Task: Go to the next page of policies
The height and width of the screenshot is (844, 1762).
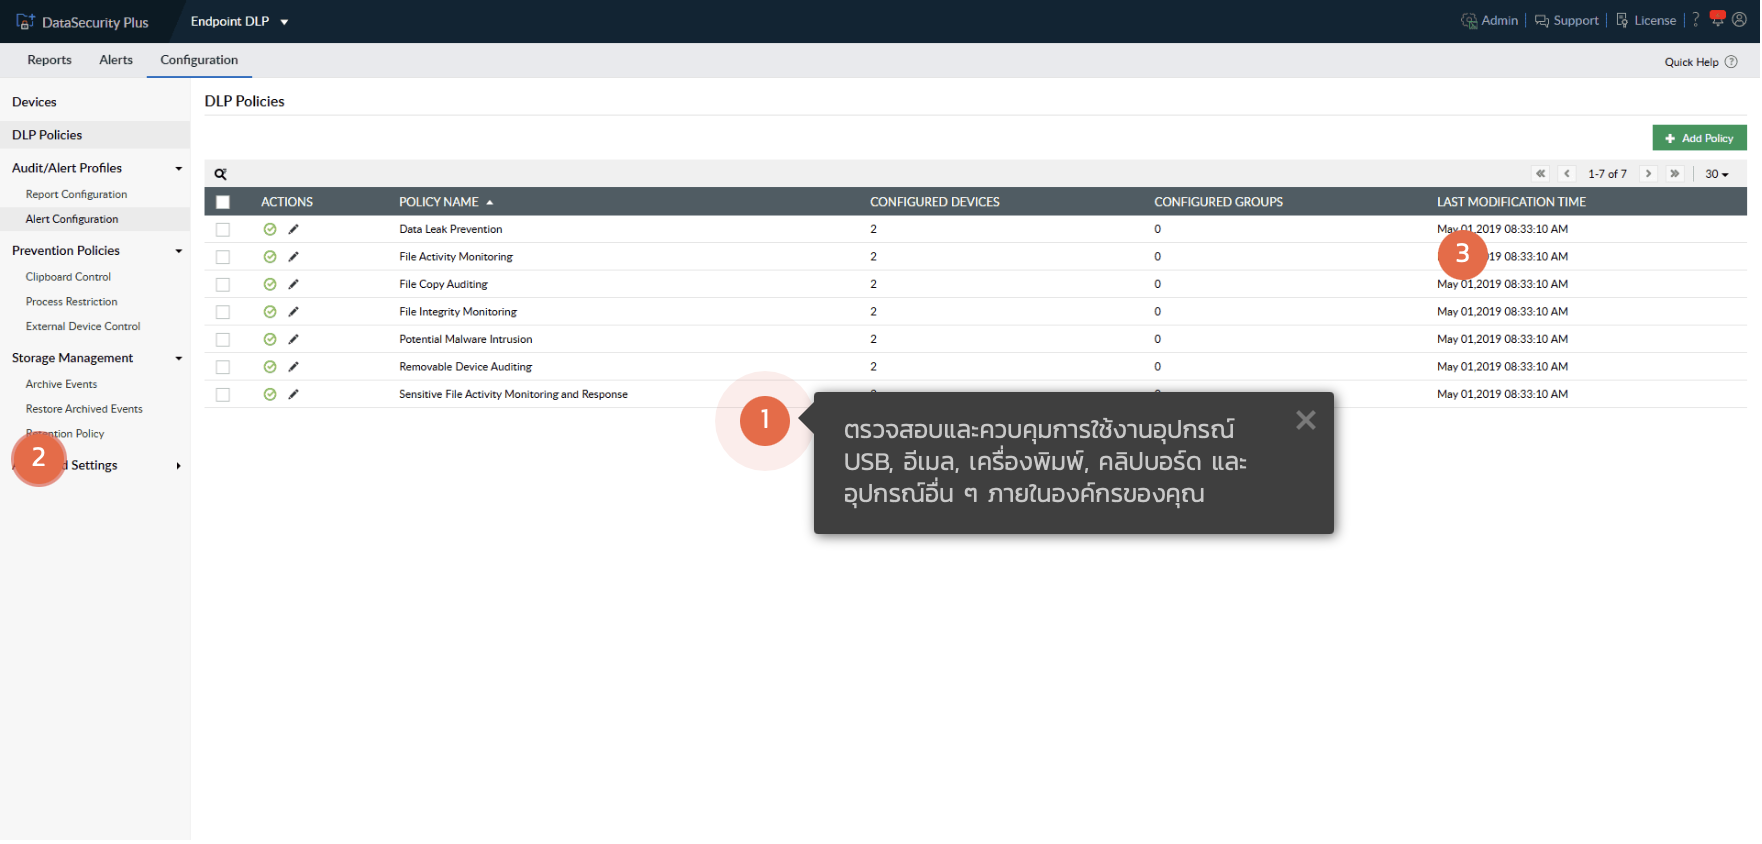Action: [x=1649, y=174]
